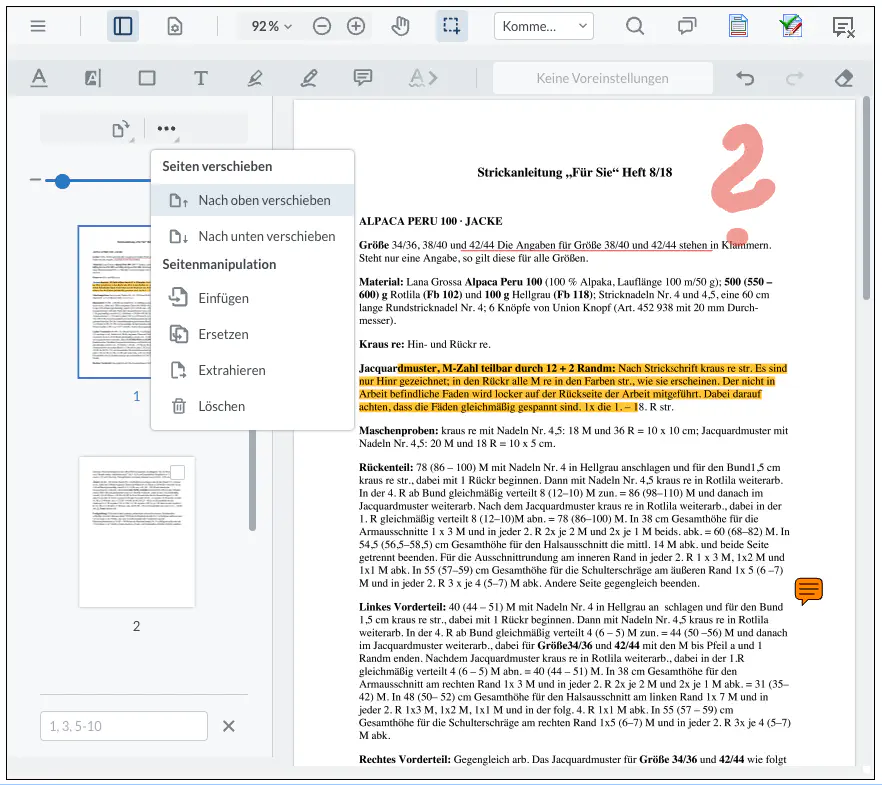The image size is (882, 785).
Task: Choose 'Extrahieren' from the page menu
Action: (x=232, y=370)
